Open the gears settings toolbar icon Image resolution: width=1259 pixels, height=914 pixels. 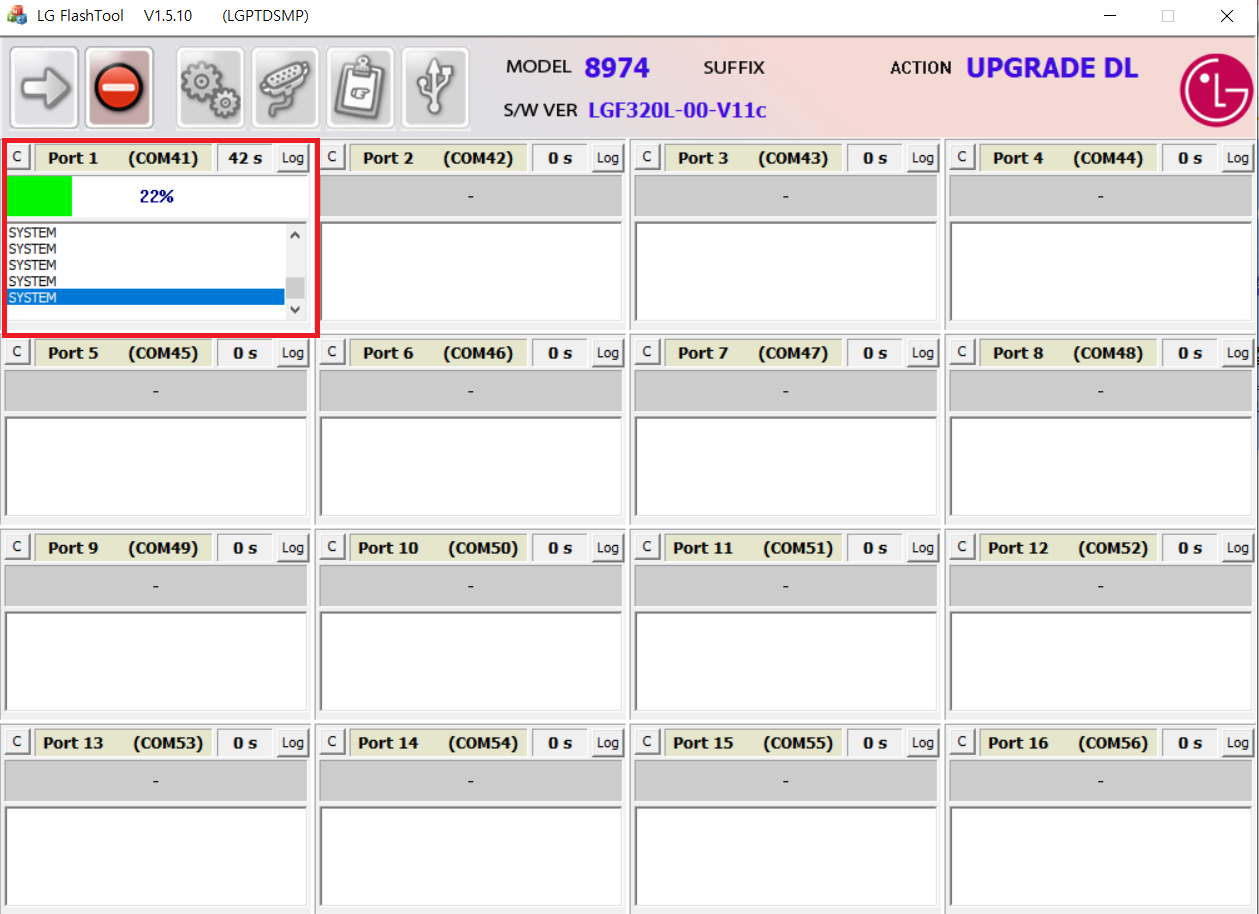click(x=210, y=88)
